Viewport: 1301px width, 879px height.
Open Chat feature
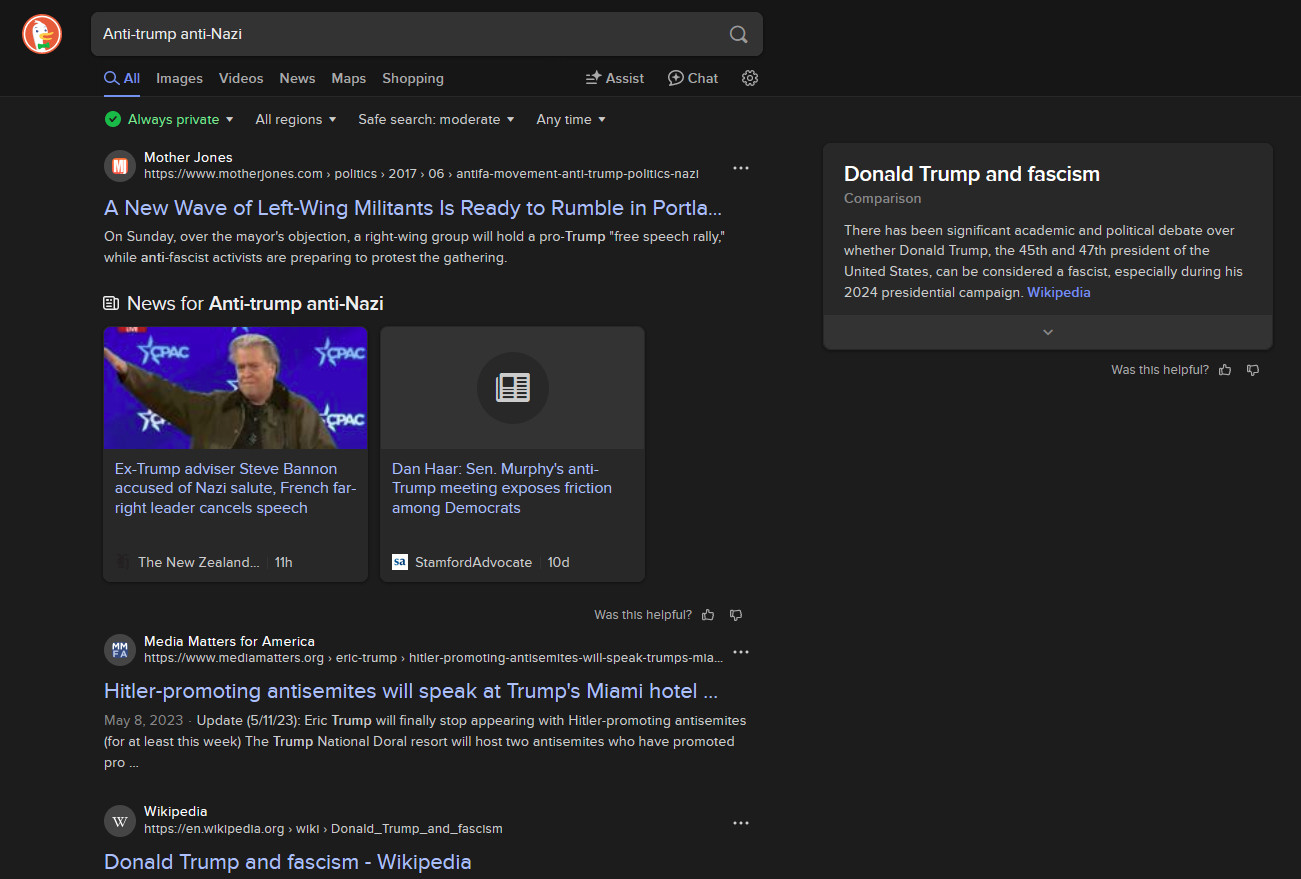pos(693,78)
